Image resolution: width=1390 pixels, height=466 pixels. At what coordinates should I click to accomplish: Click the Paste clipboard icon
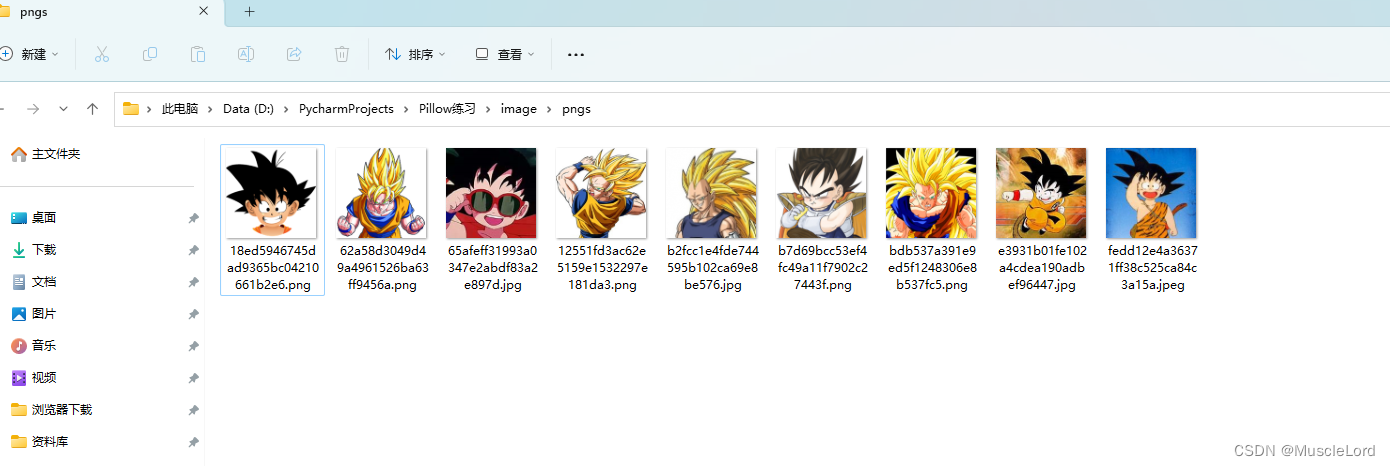[x=198, y=54]
